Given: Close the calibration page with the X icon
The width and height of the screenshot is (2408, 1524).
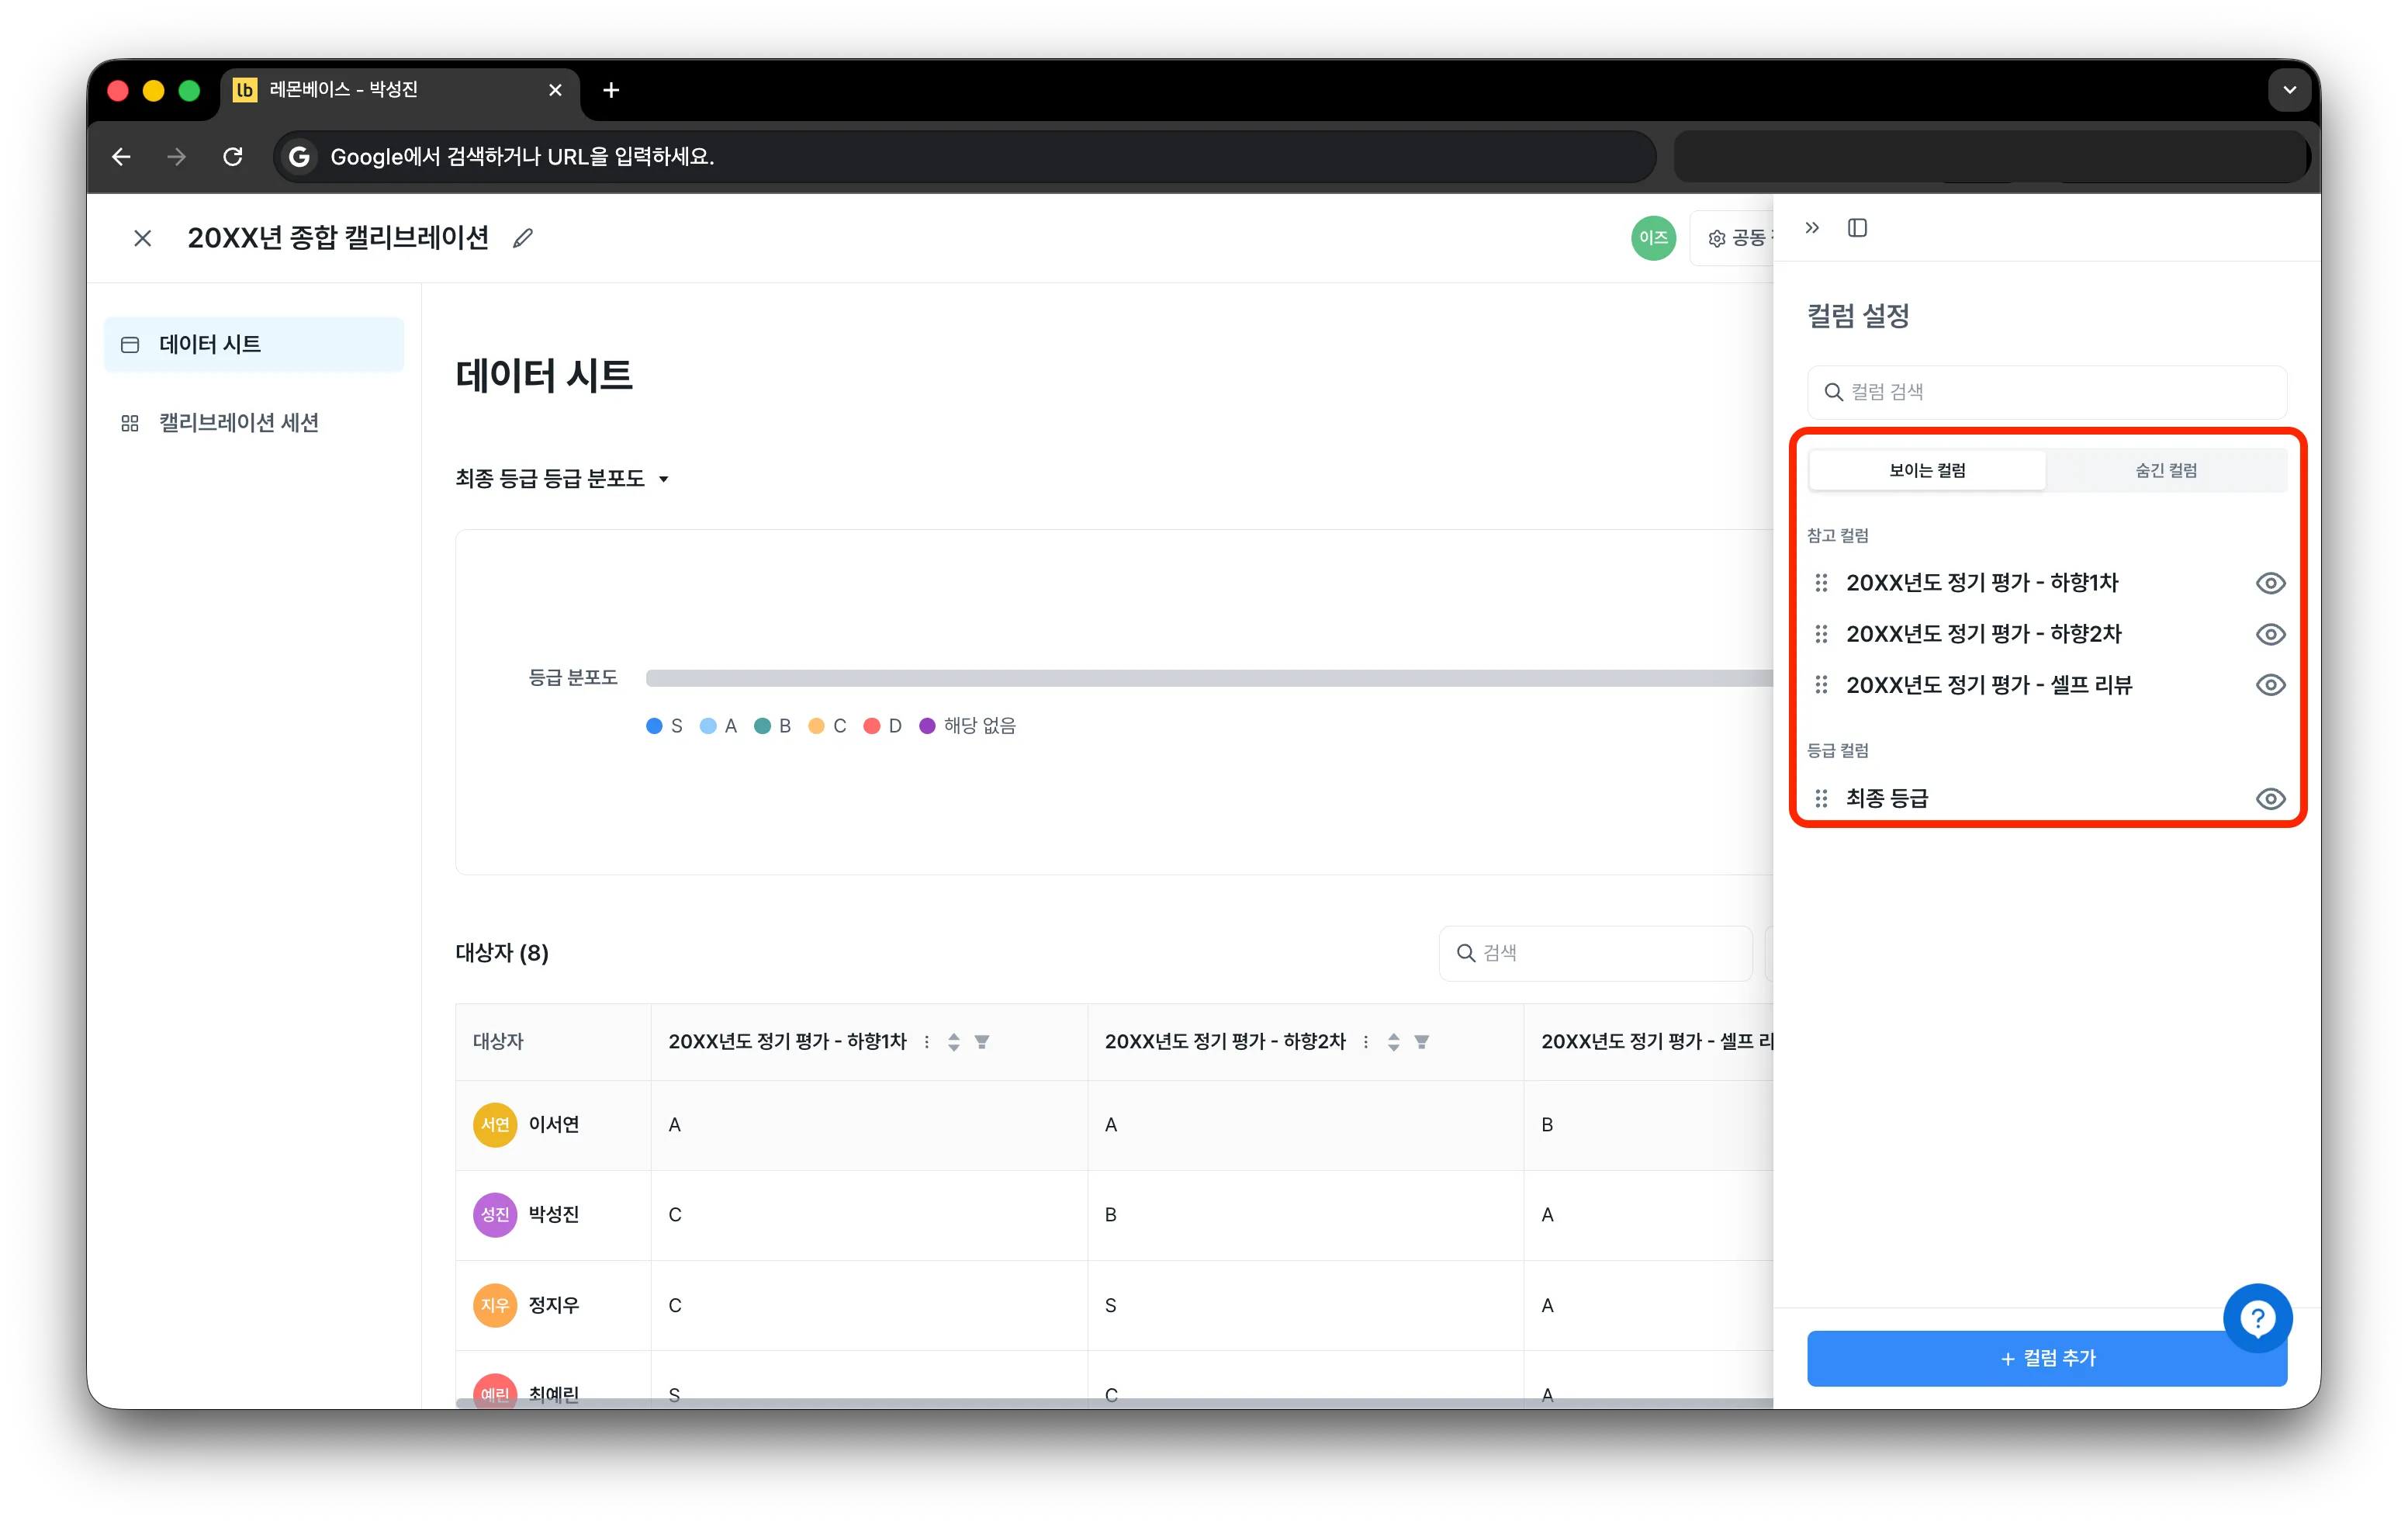Looking at the screenshot, I should tap(143, 238).
